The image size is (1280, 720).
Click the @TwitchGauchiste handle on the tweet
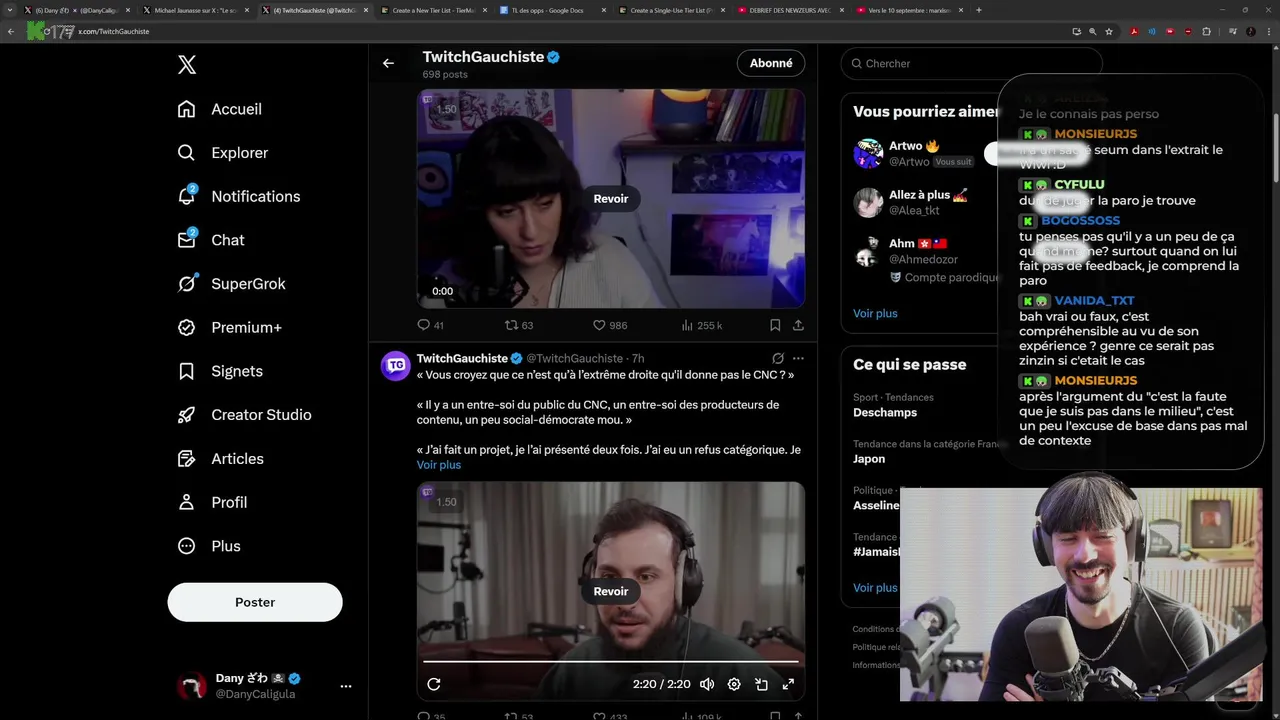pyautogui.click(x=575, y=358)
